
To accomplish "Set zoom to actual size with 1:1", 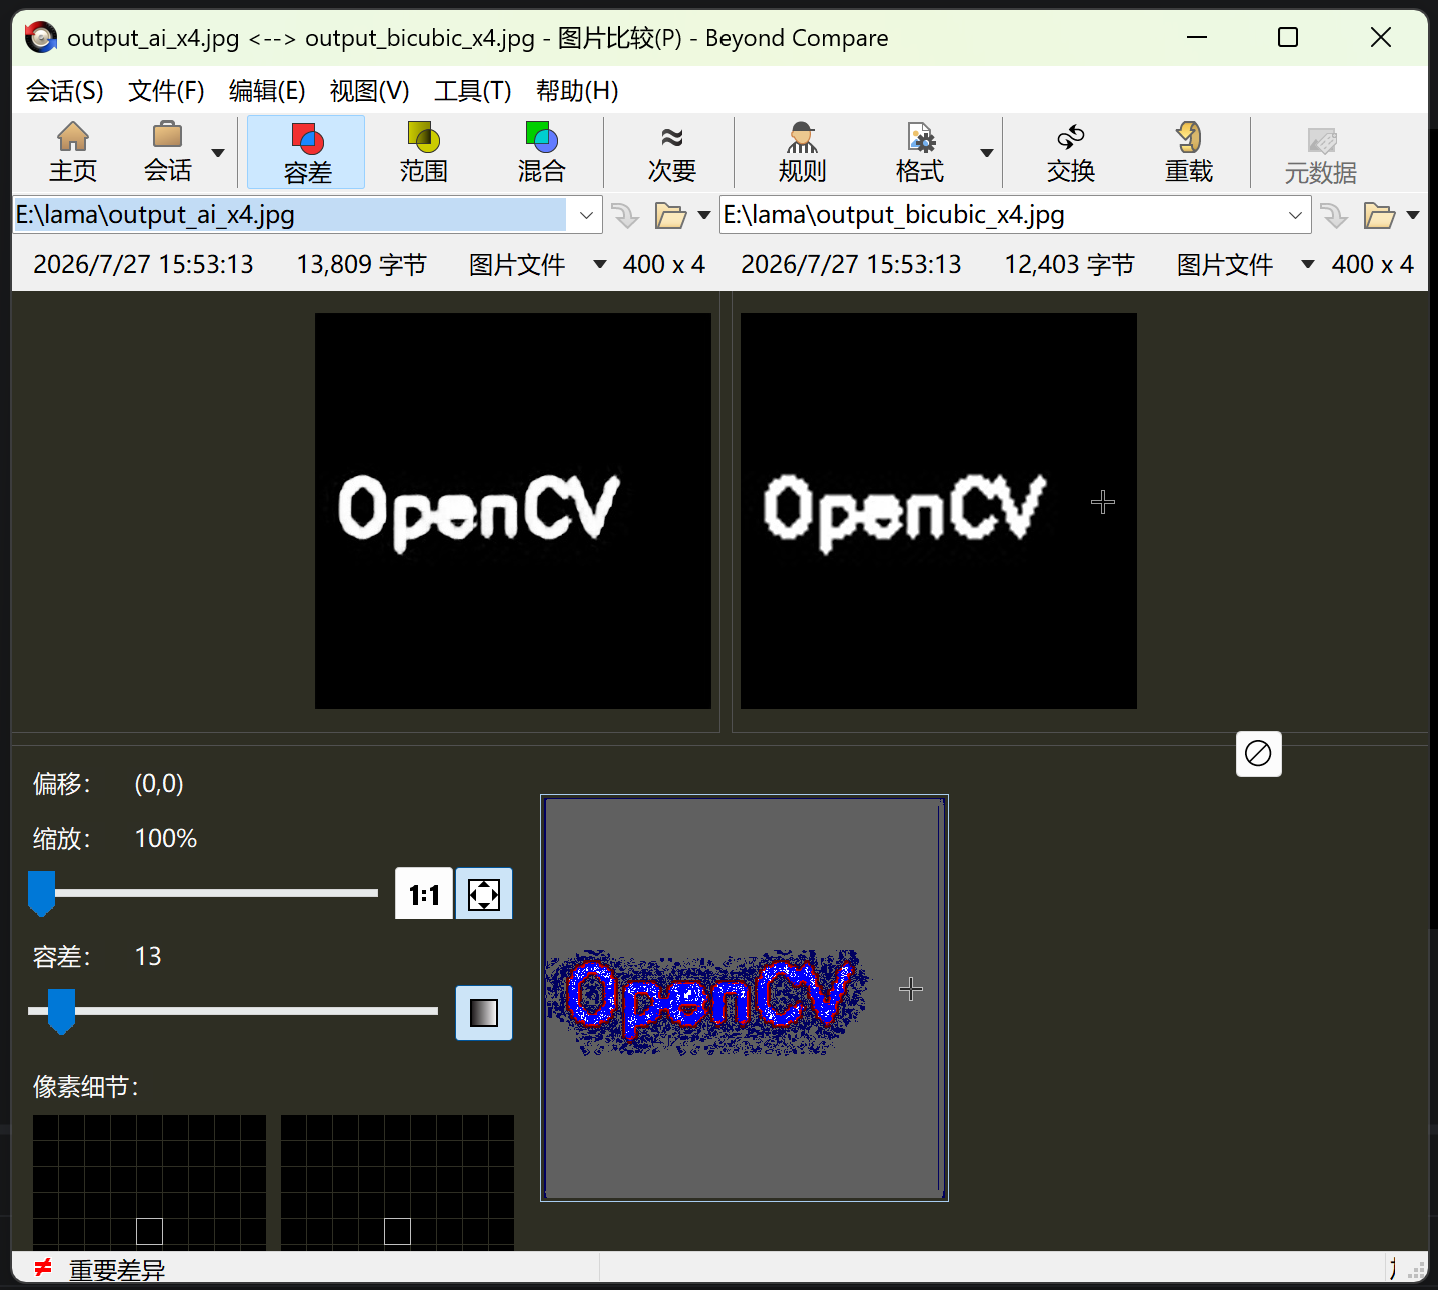I will click(424, 894).
